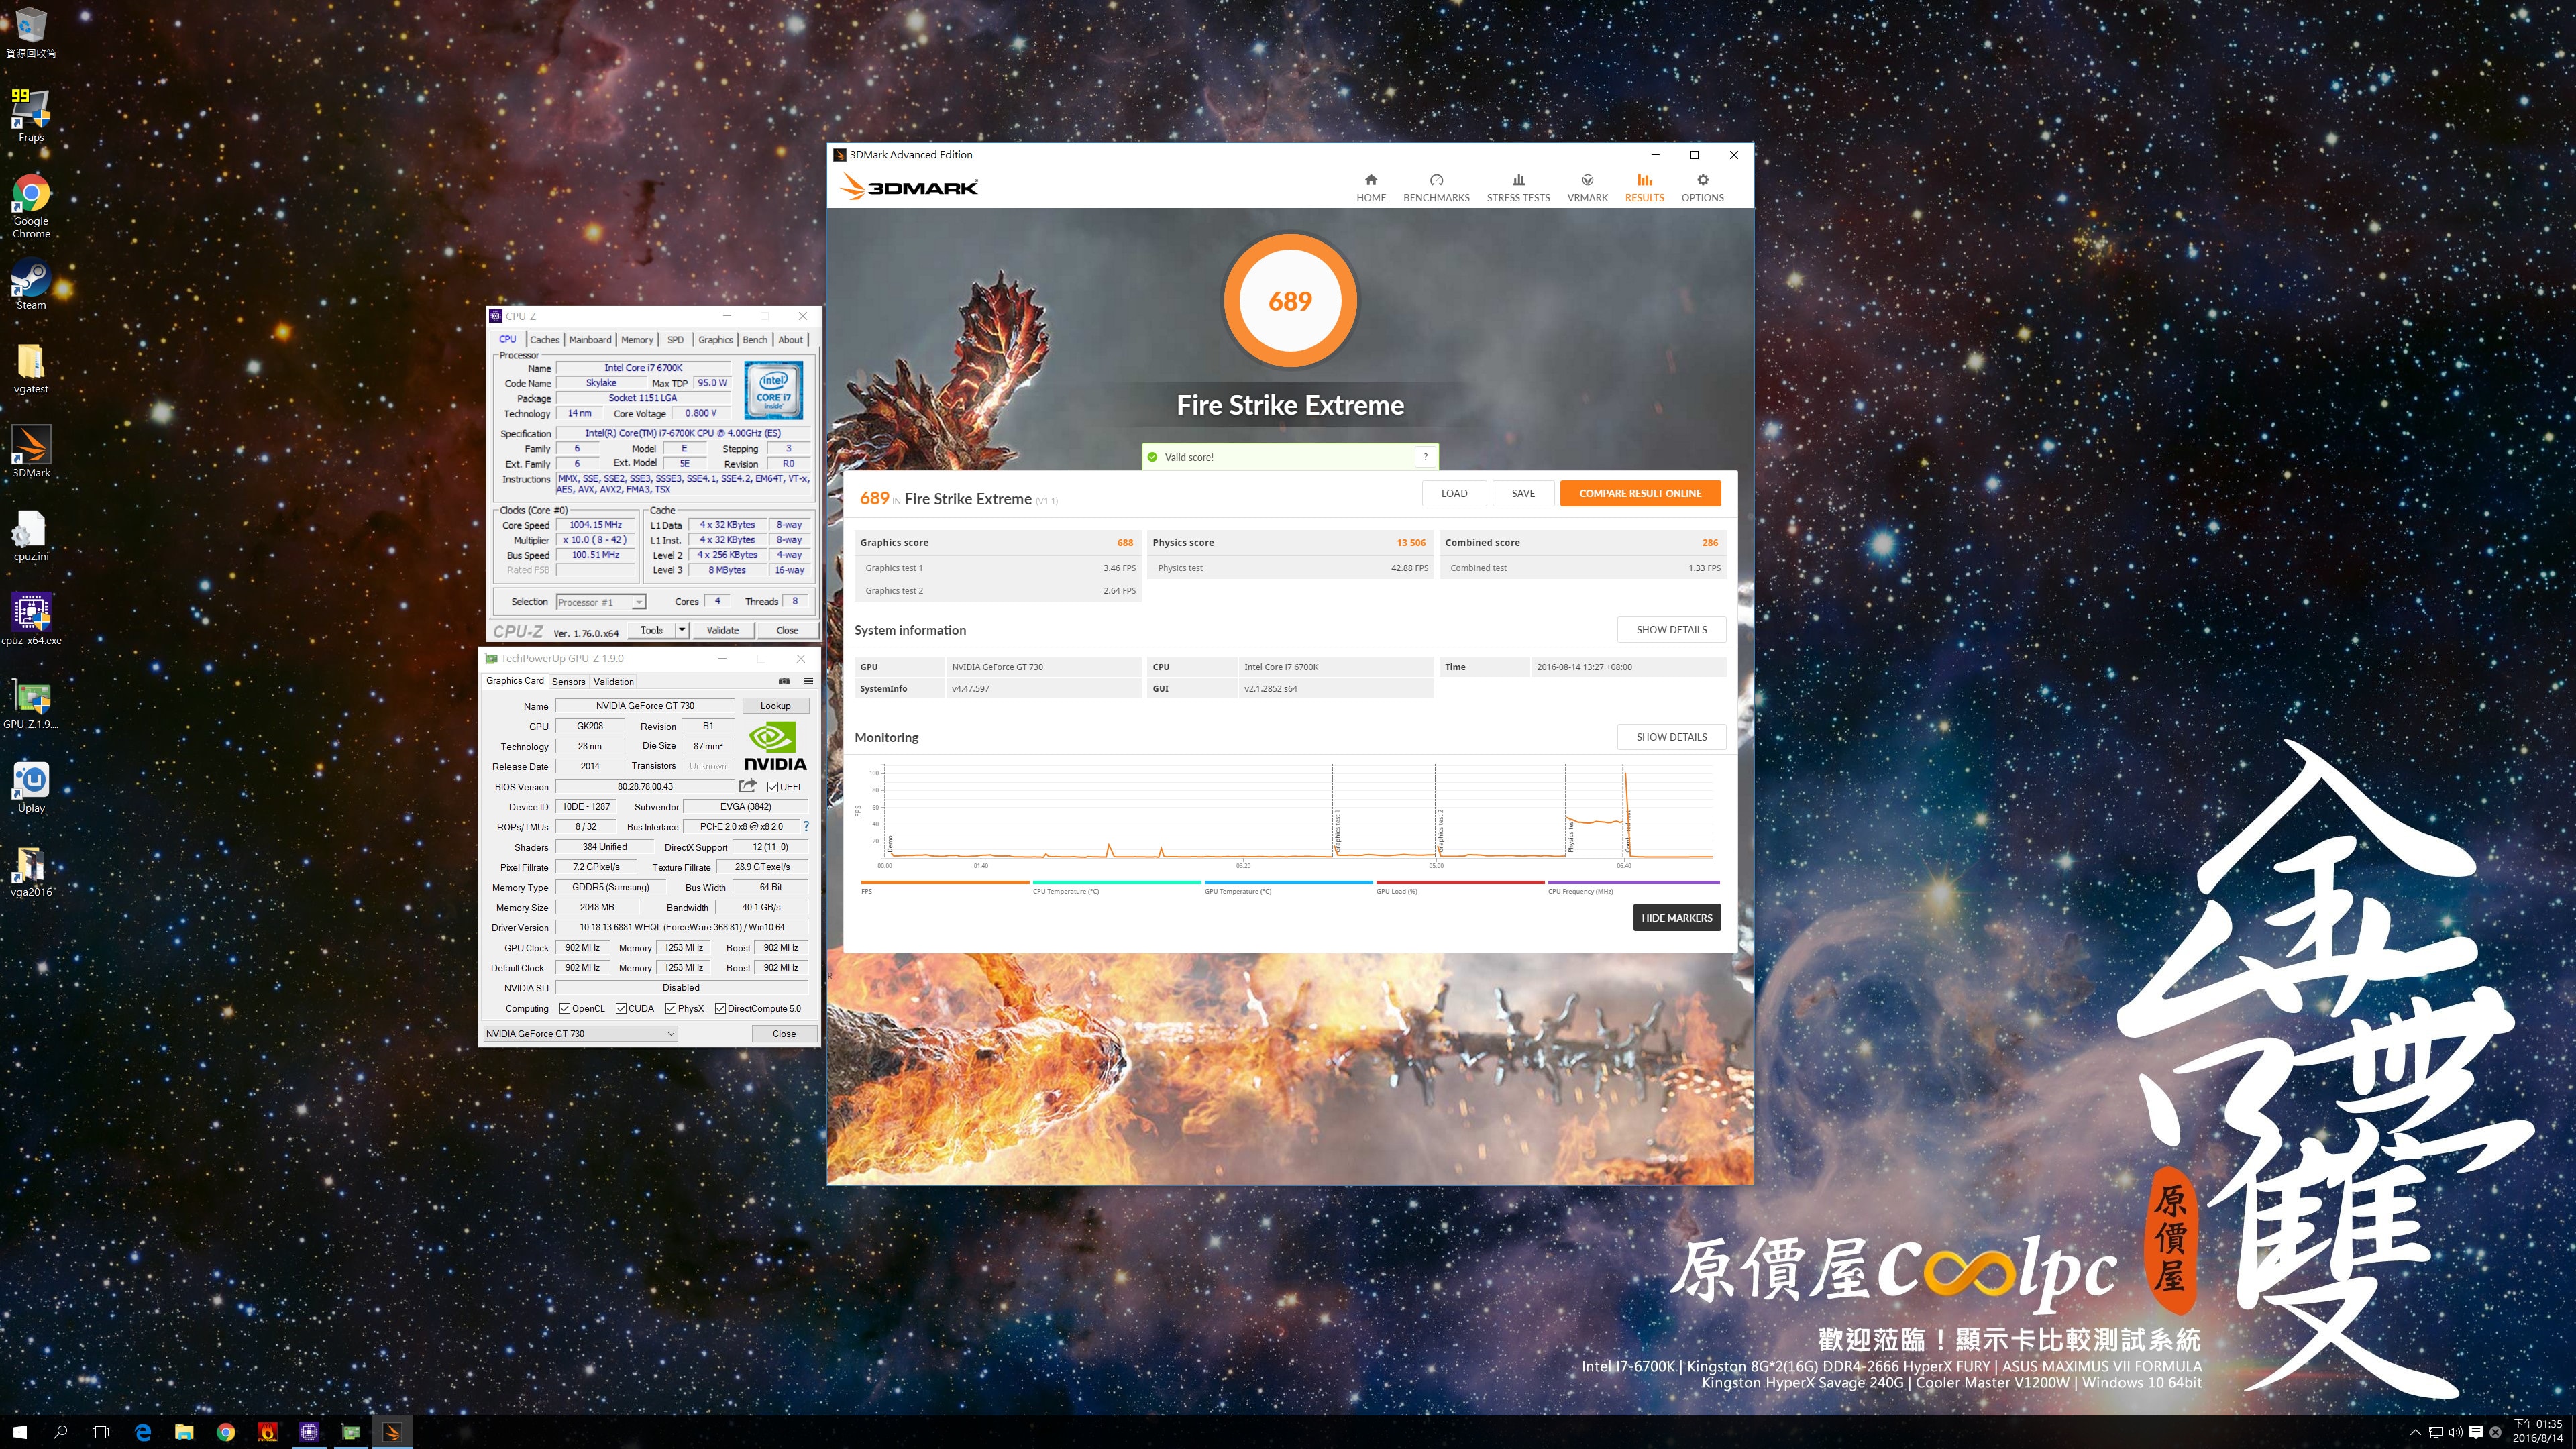Click the Lookup button in GPU-Z
This screenshot has height=1449, width=2576.
[x=775, y=706]
